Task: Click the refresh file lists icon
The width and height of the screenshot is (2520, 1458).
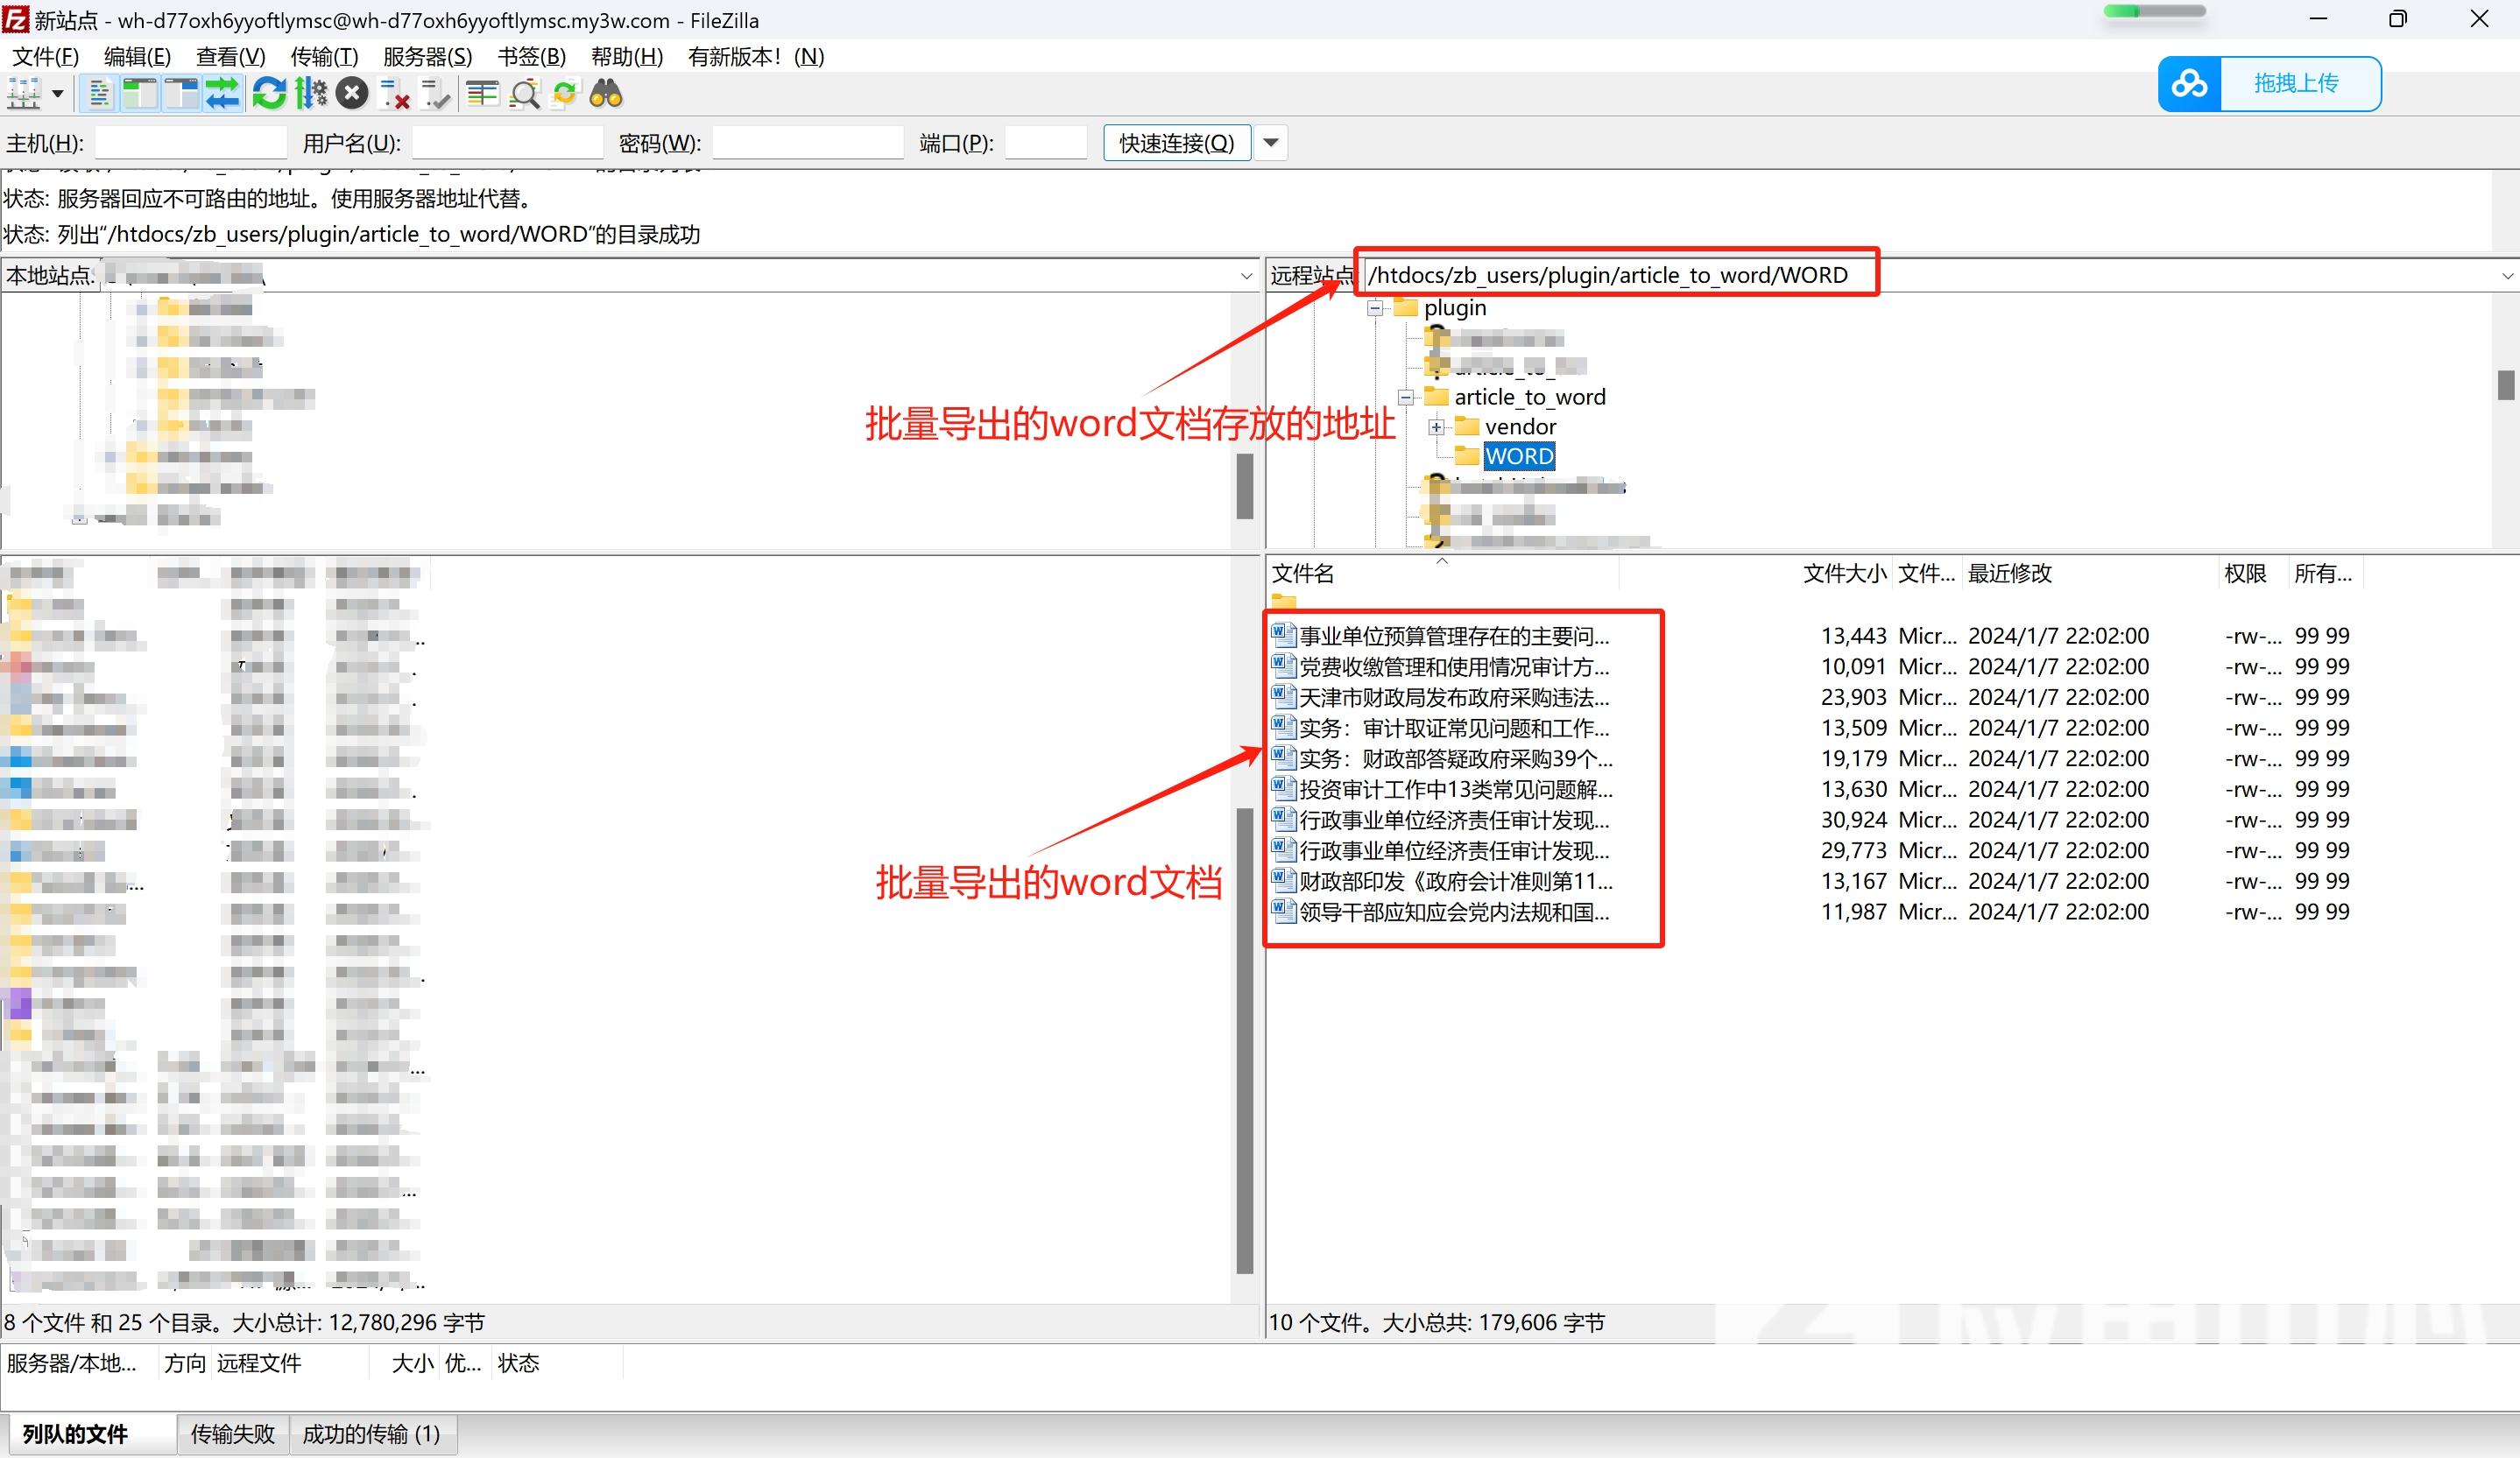Action: (x=268, y=94)
